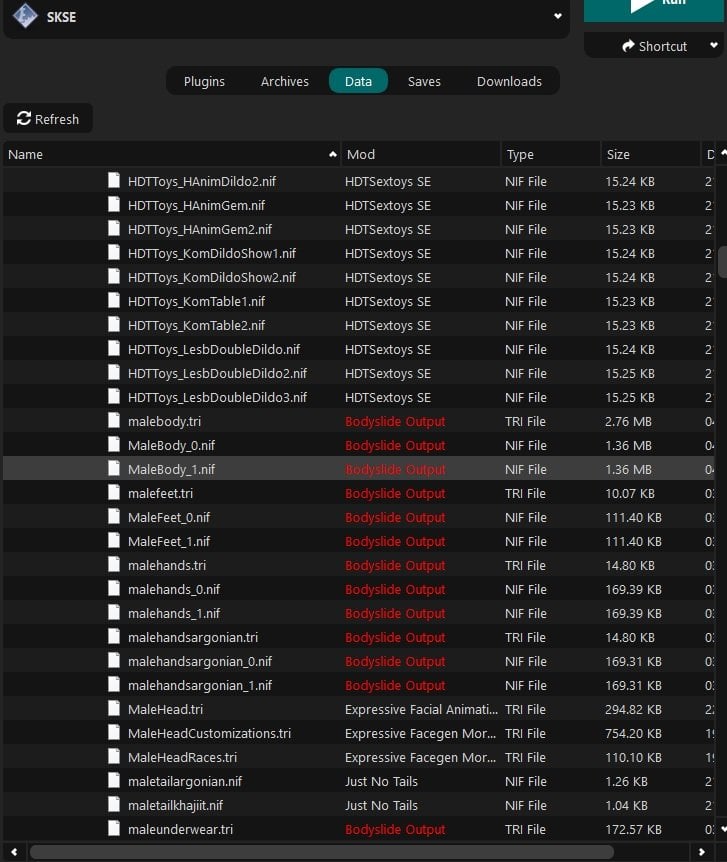
Task: Sort by the Name column header
Action: point(172,154)
